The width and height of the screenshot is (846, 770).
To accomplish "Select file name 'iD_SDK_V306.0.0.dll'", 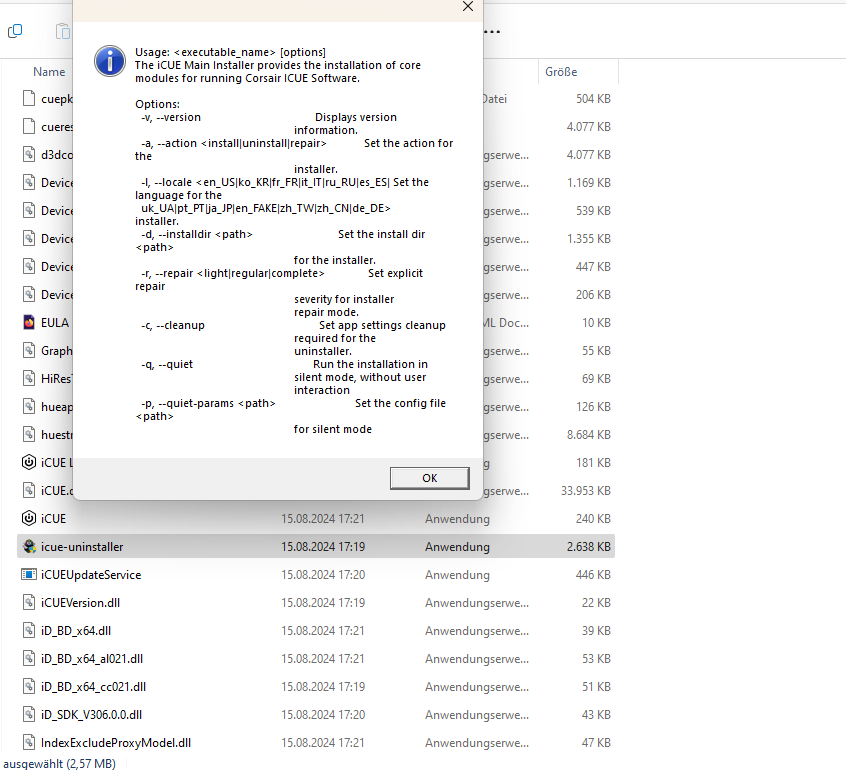I will (x=92, y=715).
